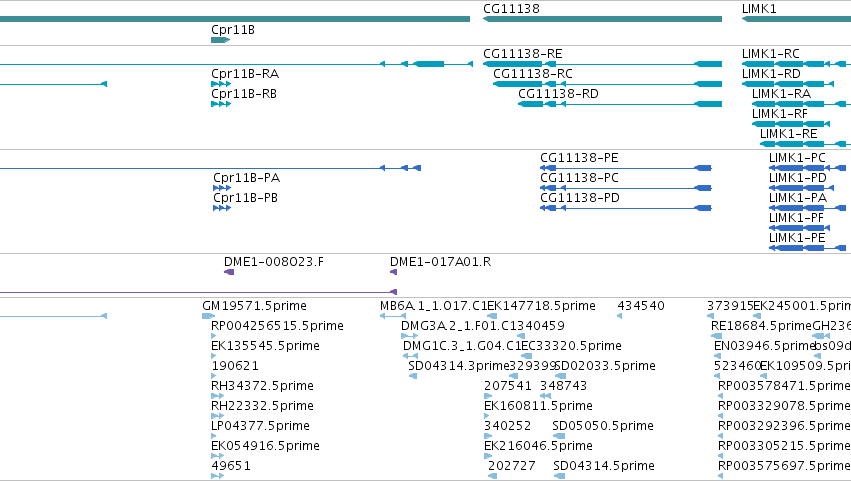Select the 523460 feature label
Screen dimensions: 851x481
(x=738, y=366)
